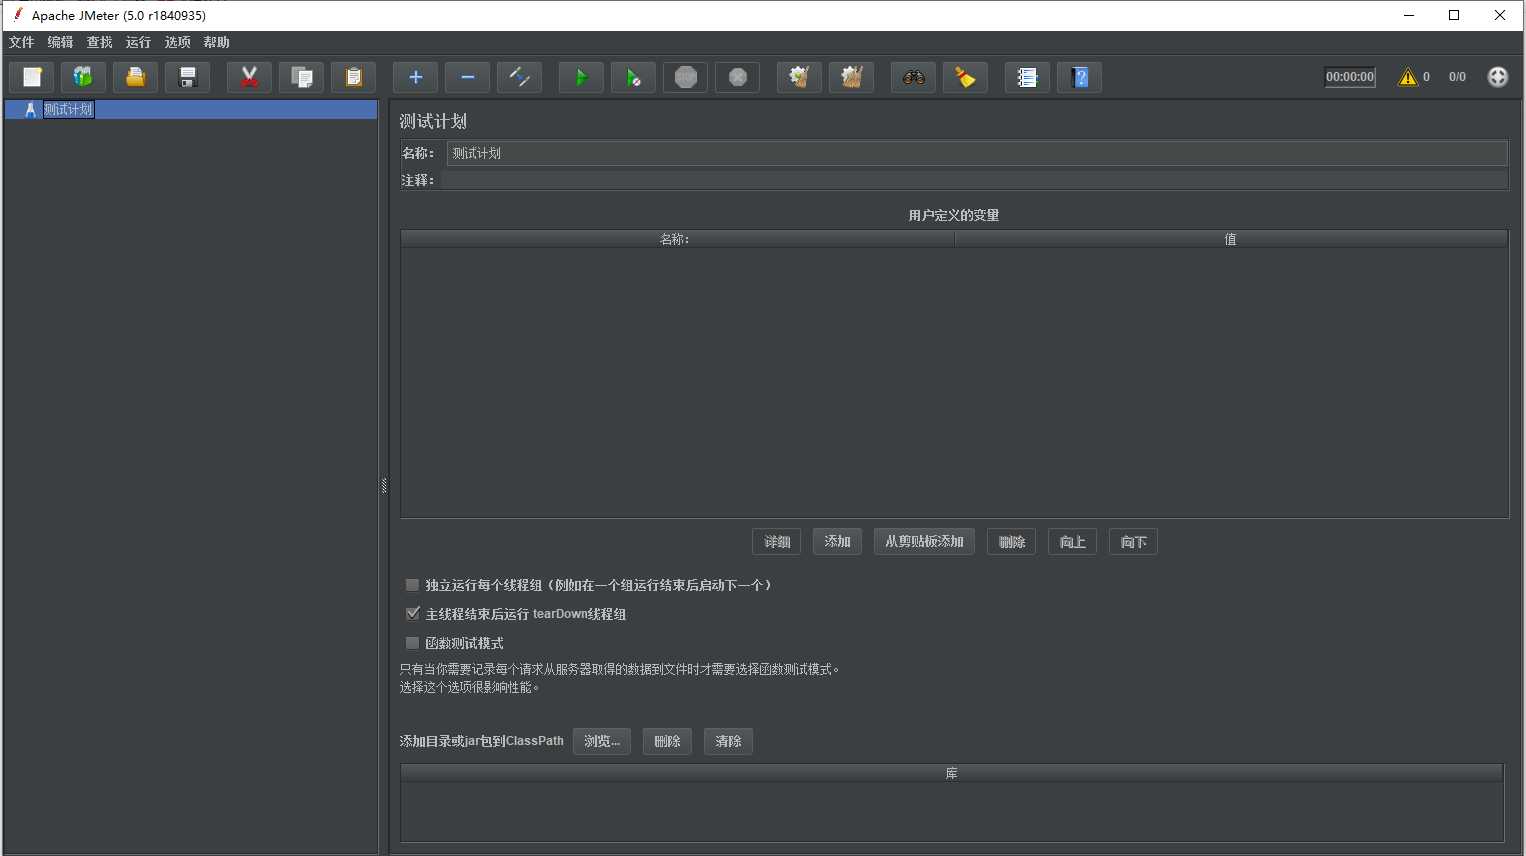
Task: Click the 删除 button next to 浏览
Action: click(667, 741)
